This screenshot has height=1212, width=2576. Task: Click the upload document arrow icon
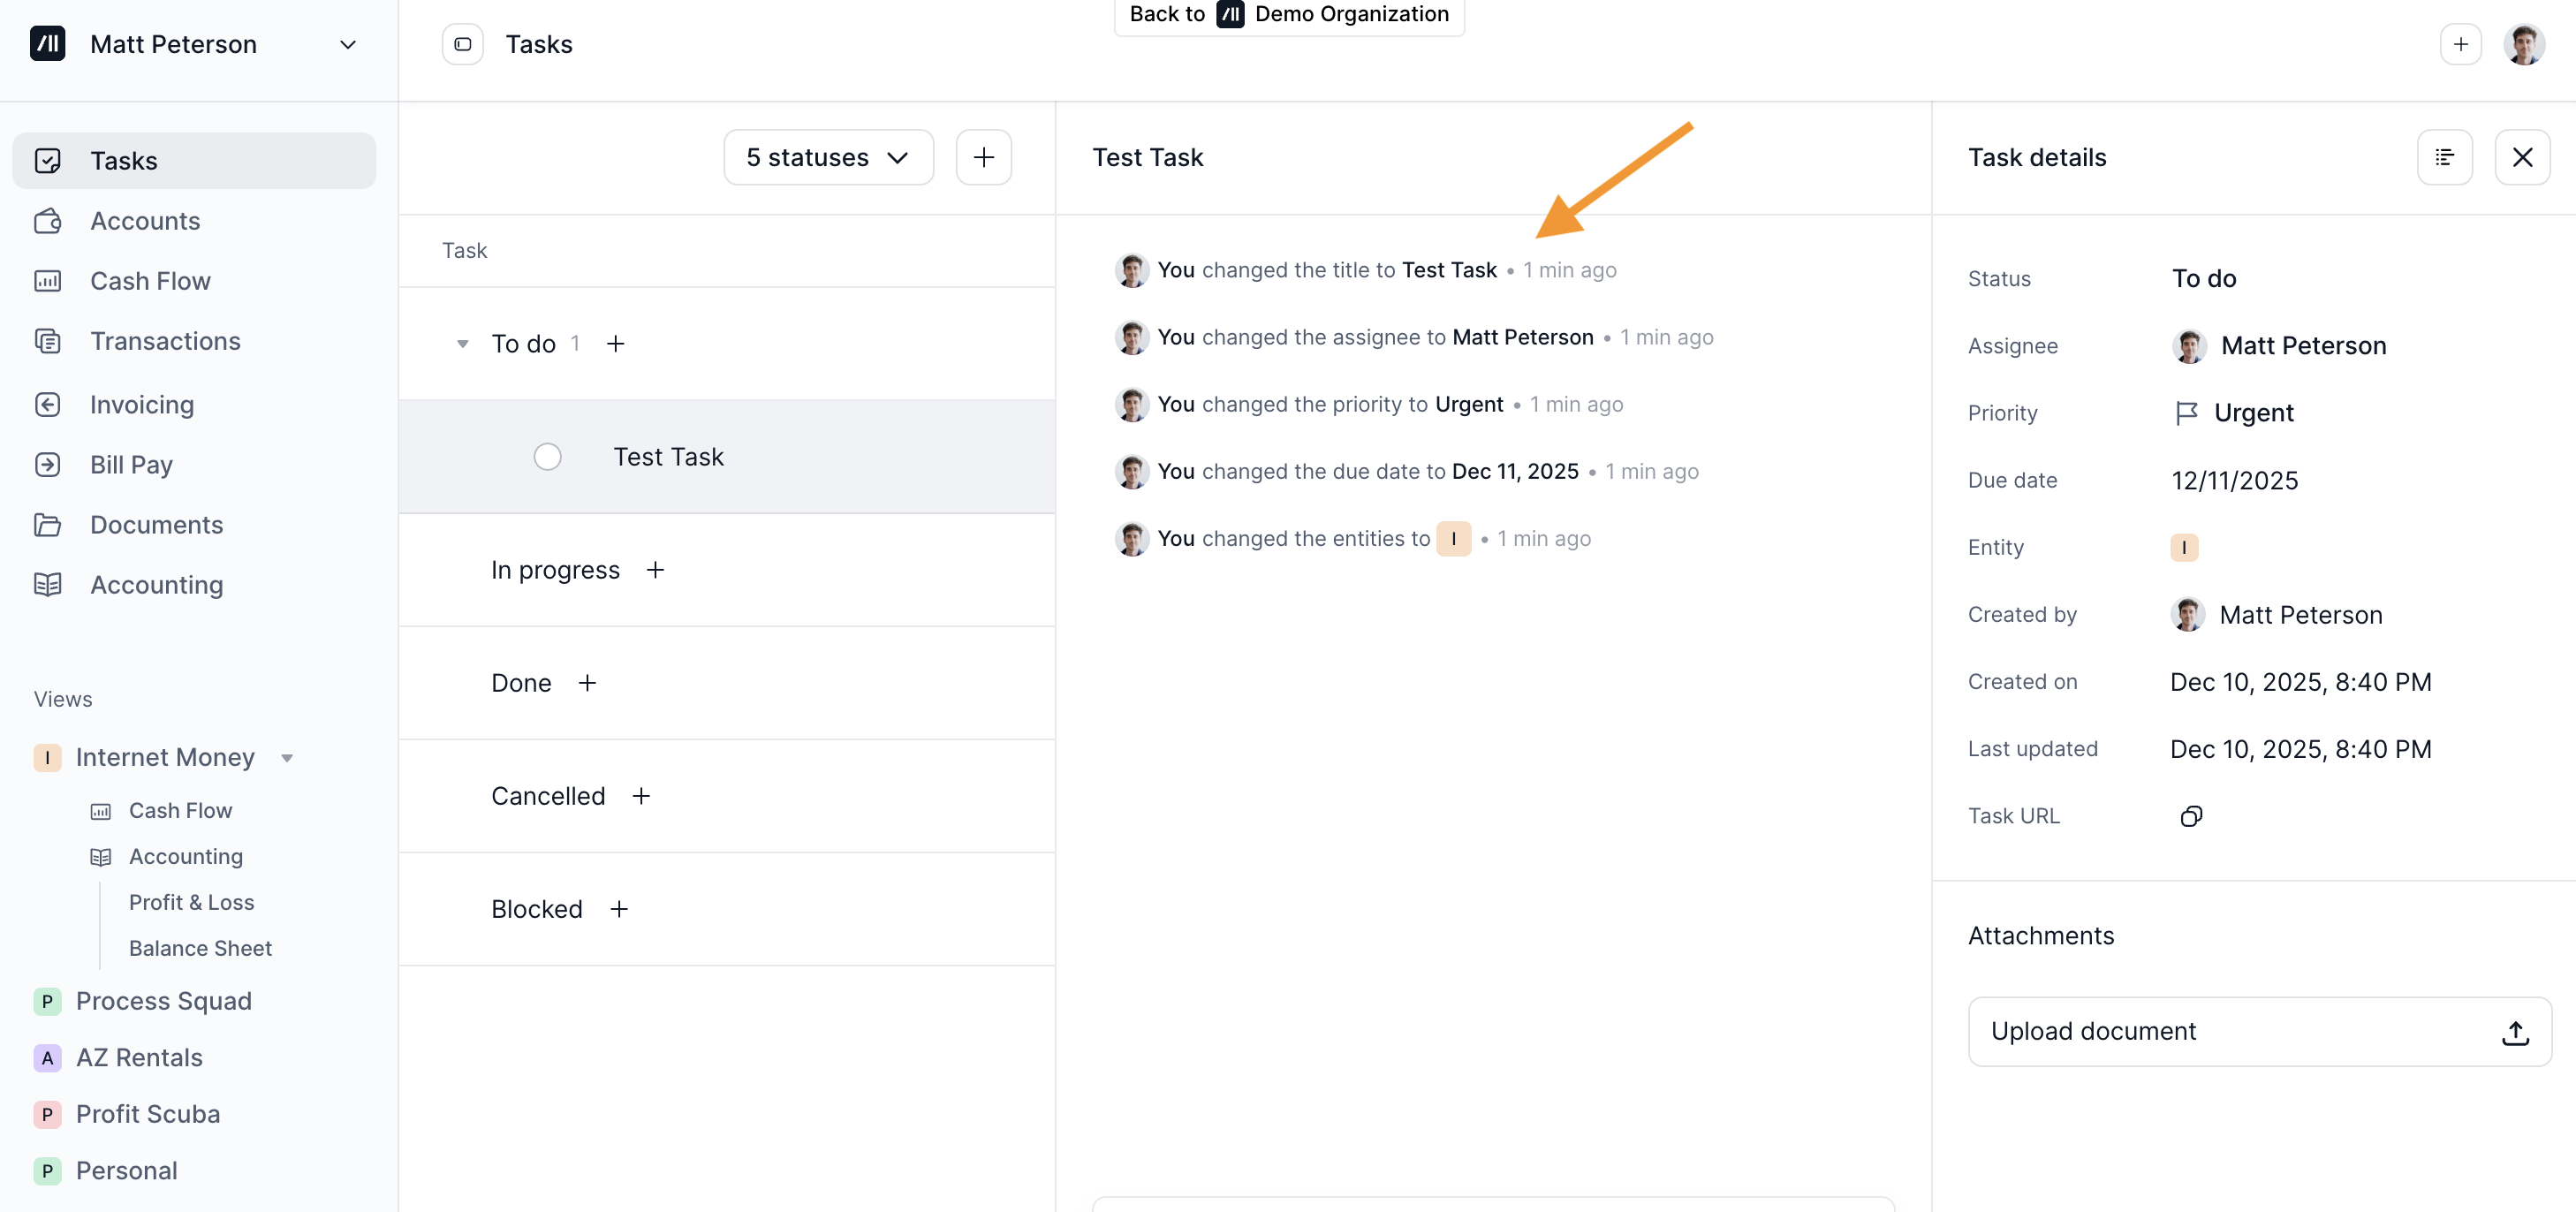(x=2514, y=1032)
